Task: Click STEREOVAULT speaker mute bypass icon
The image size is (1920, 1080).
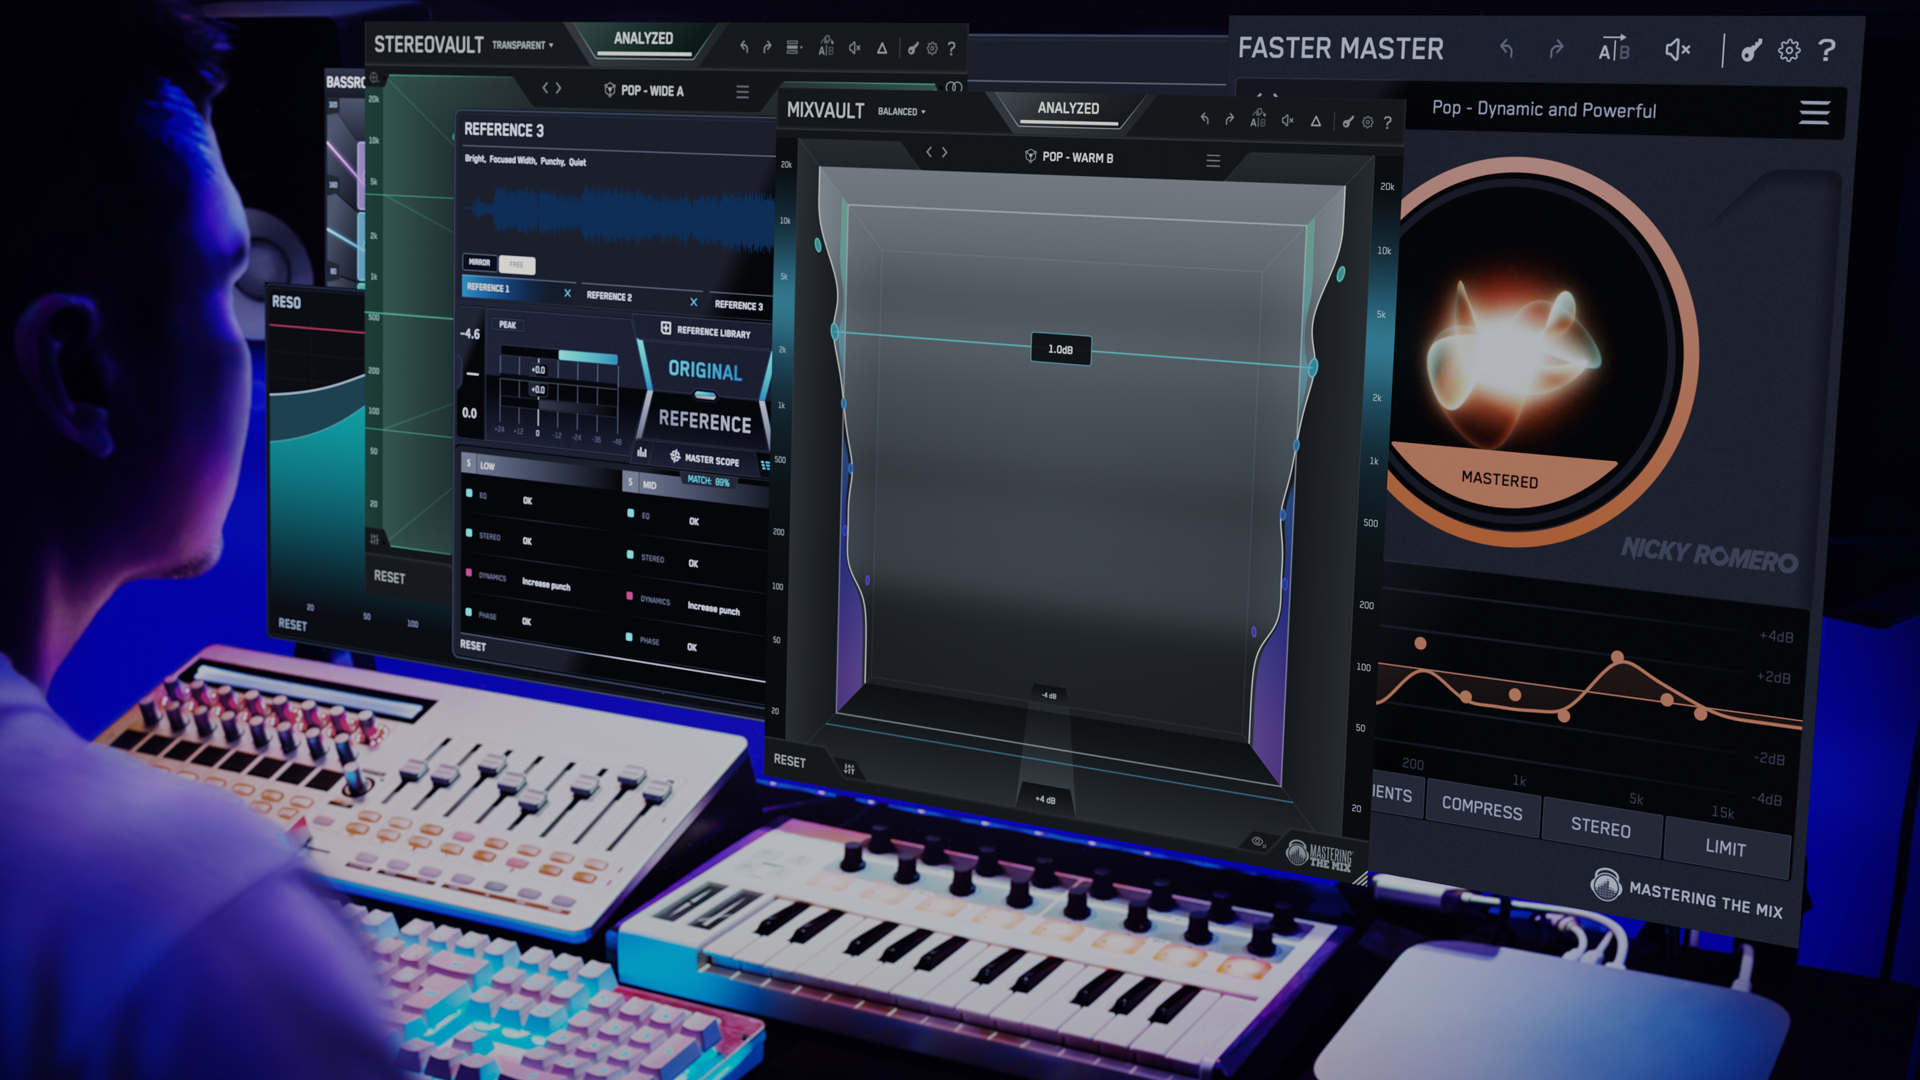Action: point(855,47)
